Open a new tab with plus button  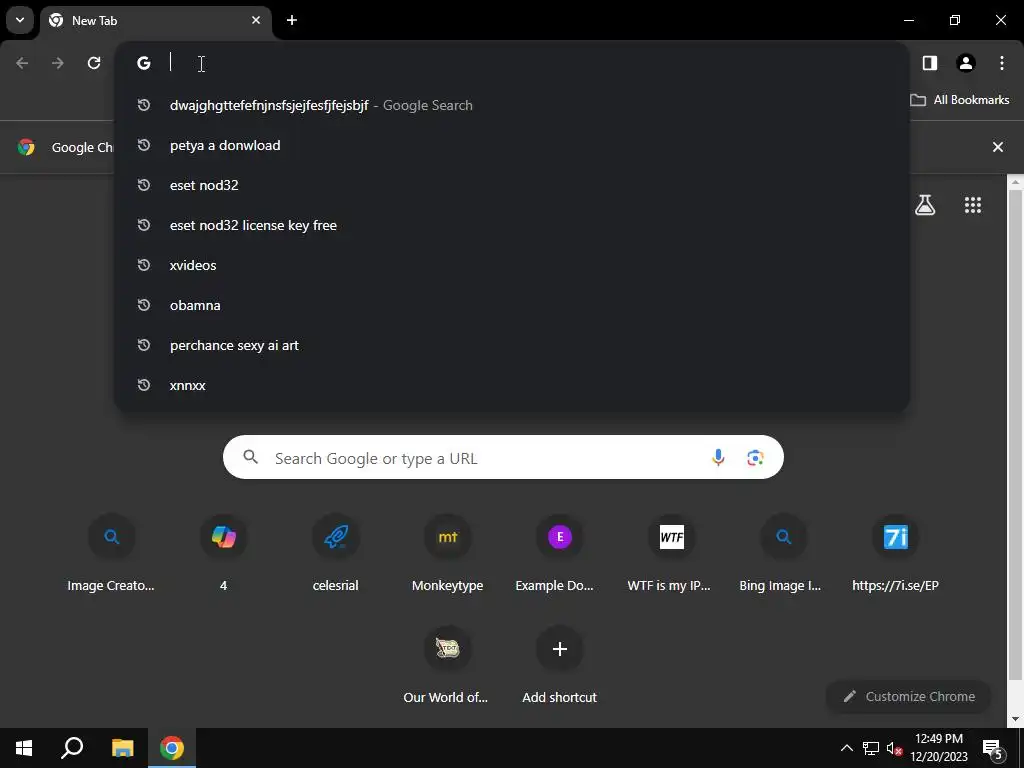click(x=292, y=20)
